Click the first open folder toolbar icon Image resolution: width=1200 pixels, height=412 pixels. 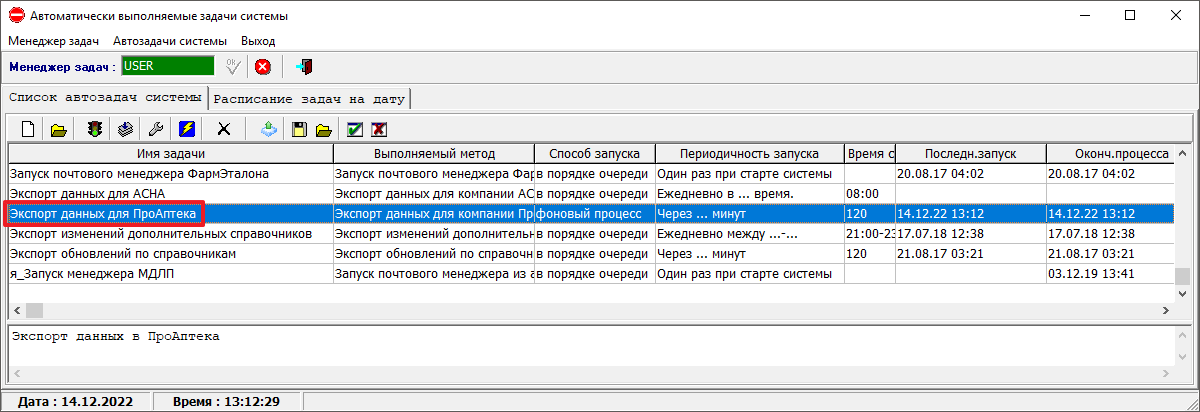pyautogui.click(x=59, y=129)
